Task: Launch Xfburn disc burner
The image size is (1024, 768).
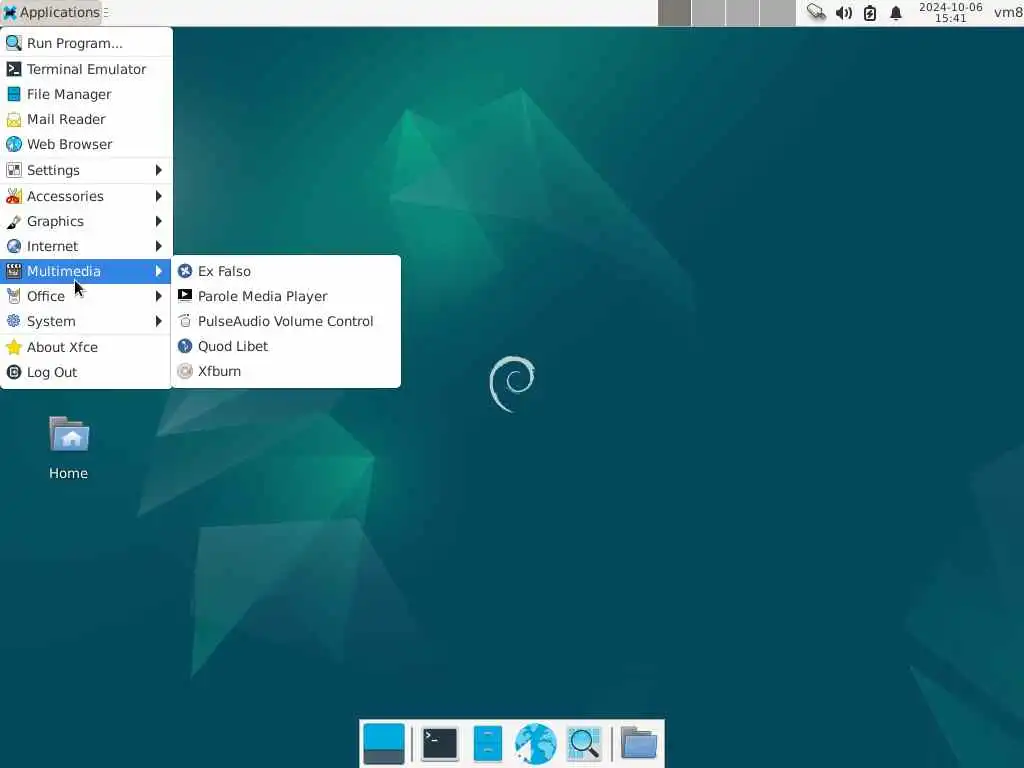Action: [286, 371]
